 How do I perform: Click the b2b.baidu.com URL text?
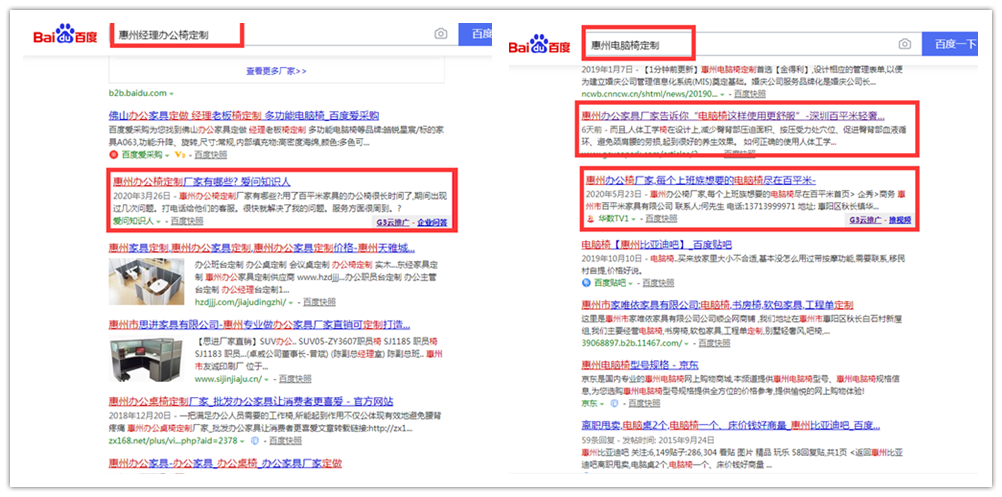[137, 94]
